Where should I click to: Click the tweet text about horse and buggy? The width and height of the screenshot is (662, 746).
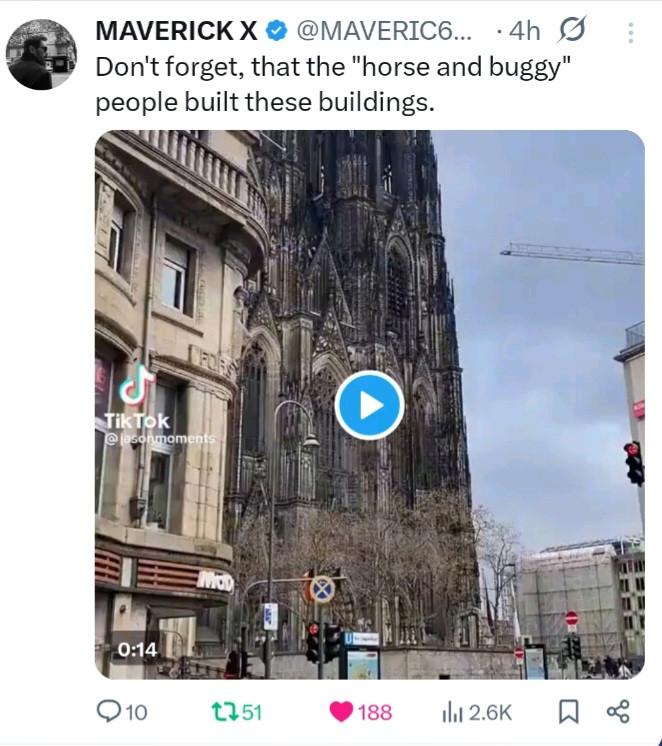(333, 84)
